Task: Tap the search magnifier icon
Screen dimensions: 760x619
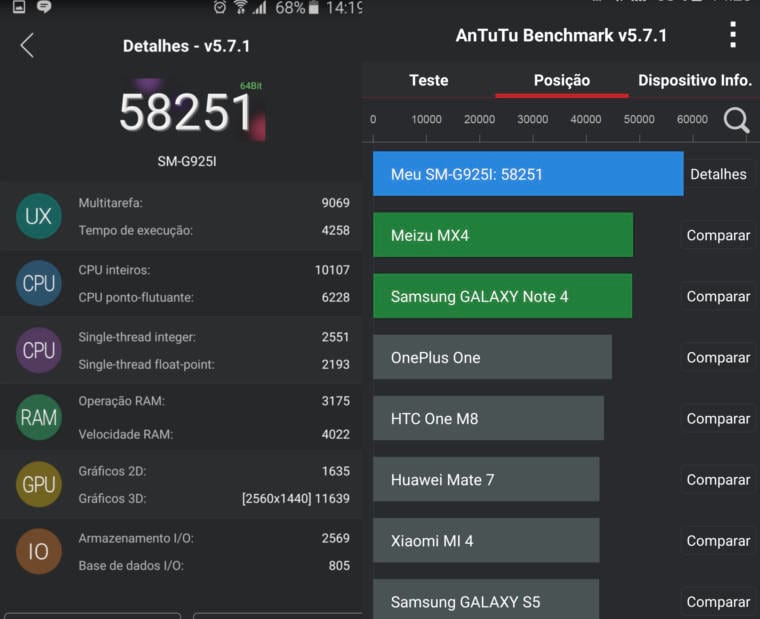Action: click(x=736, y=120)
